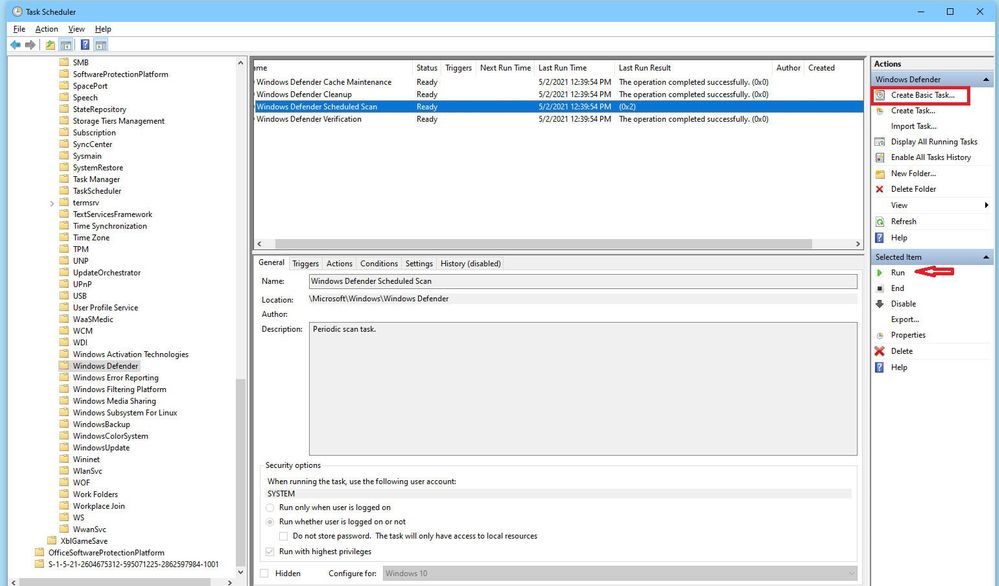Open the View menu in menu bar

tap(76, 29)
